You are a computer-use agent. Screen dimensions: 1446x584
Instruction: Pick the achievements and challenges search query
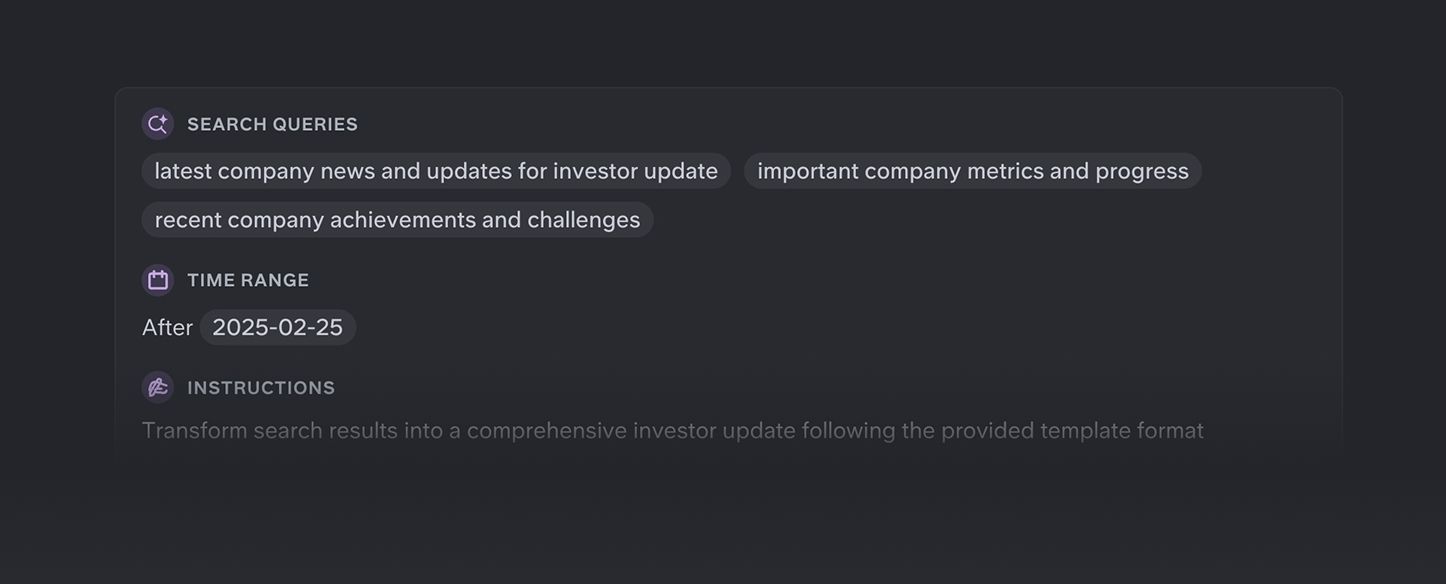(397, 220)
